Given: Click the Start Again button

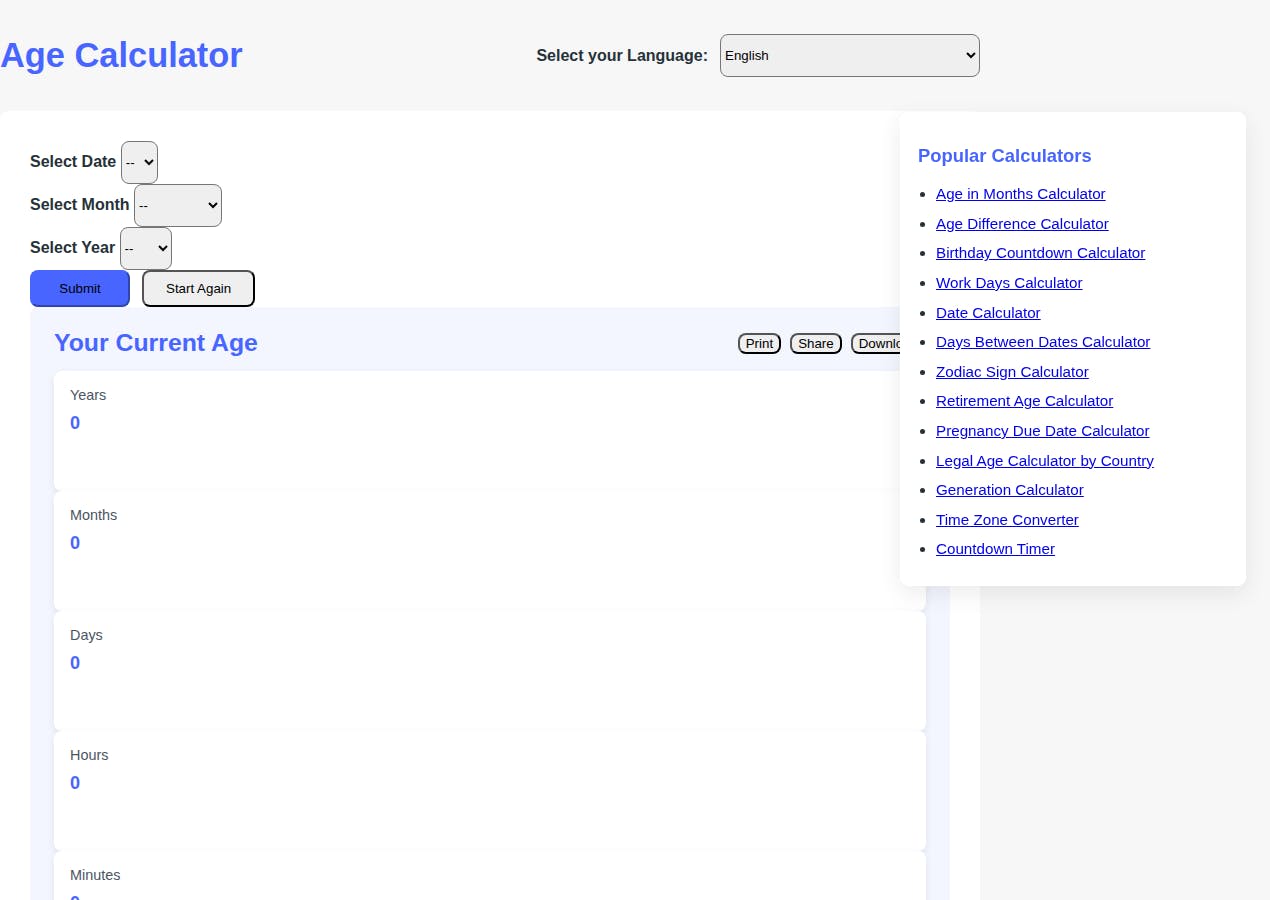Looking at the screenshot, I should tap(198, 288).
